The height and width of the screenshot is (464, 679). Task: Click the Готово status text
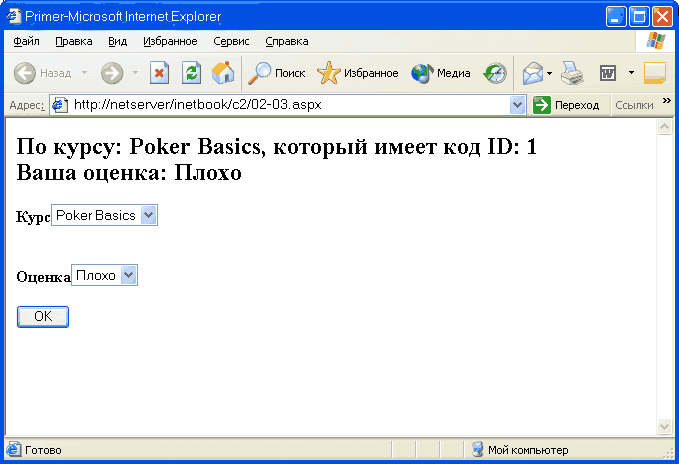click(43, 450)
